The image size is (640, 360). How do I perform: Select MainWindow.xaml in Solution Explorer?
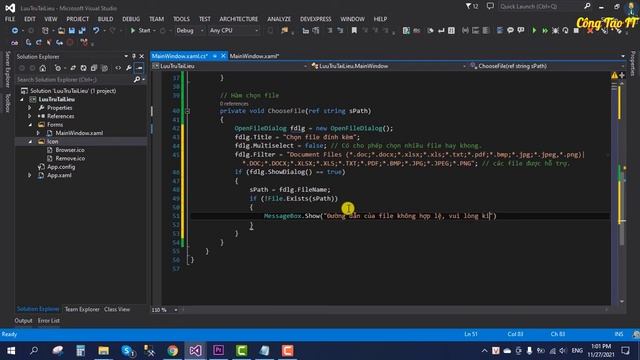click(x=79, y=133)
